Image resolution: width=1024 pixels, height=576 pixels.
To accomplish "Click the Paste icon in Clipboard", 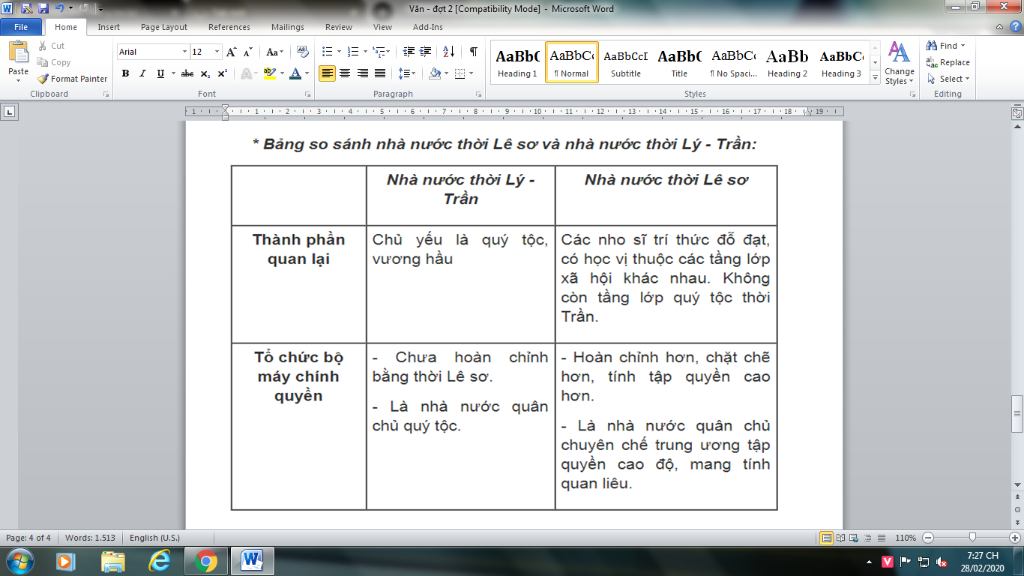I will [18, 52].
